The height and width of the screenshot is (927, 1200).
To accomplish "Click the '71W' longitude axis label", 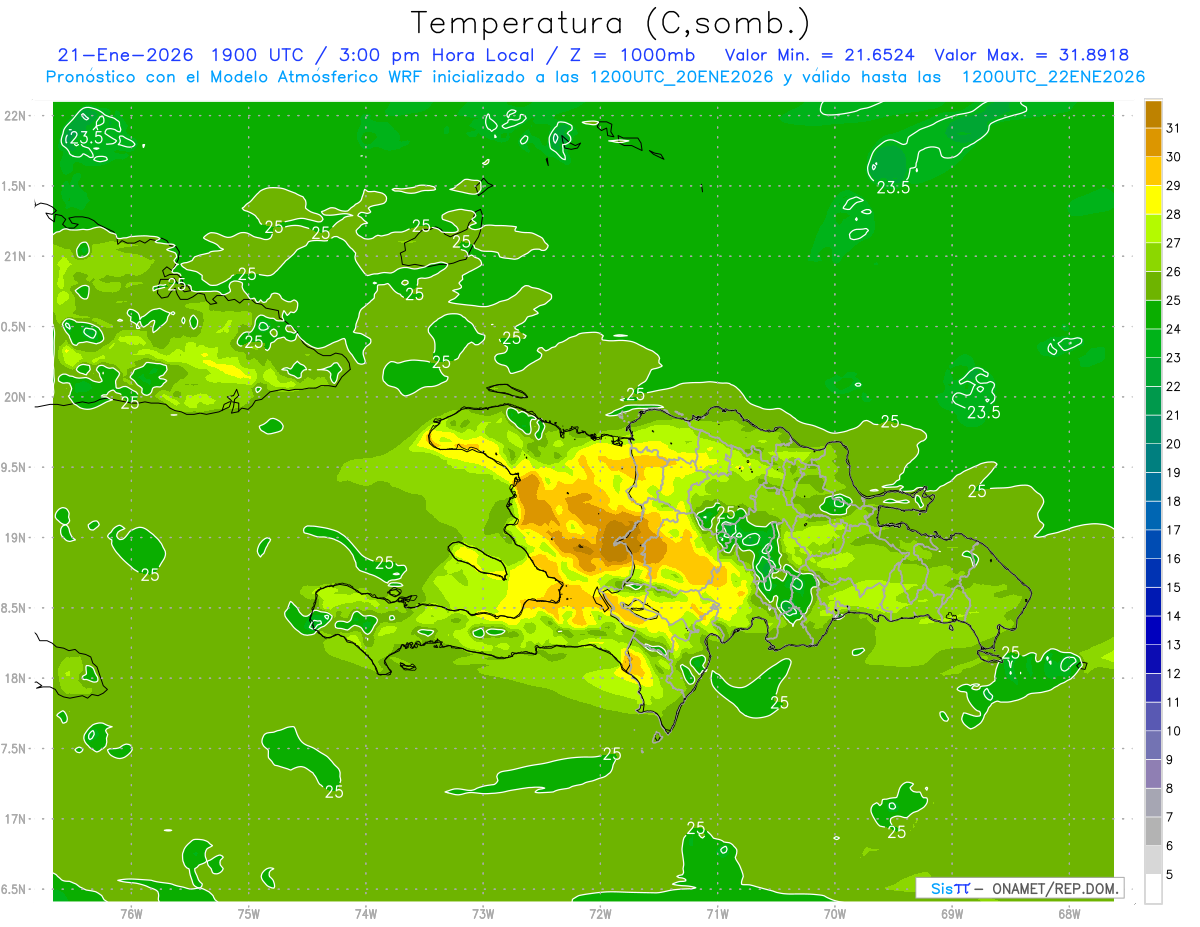I will click(717, 914).
